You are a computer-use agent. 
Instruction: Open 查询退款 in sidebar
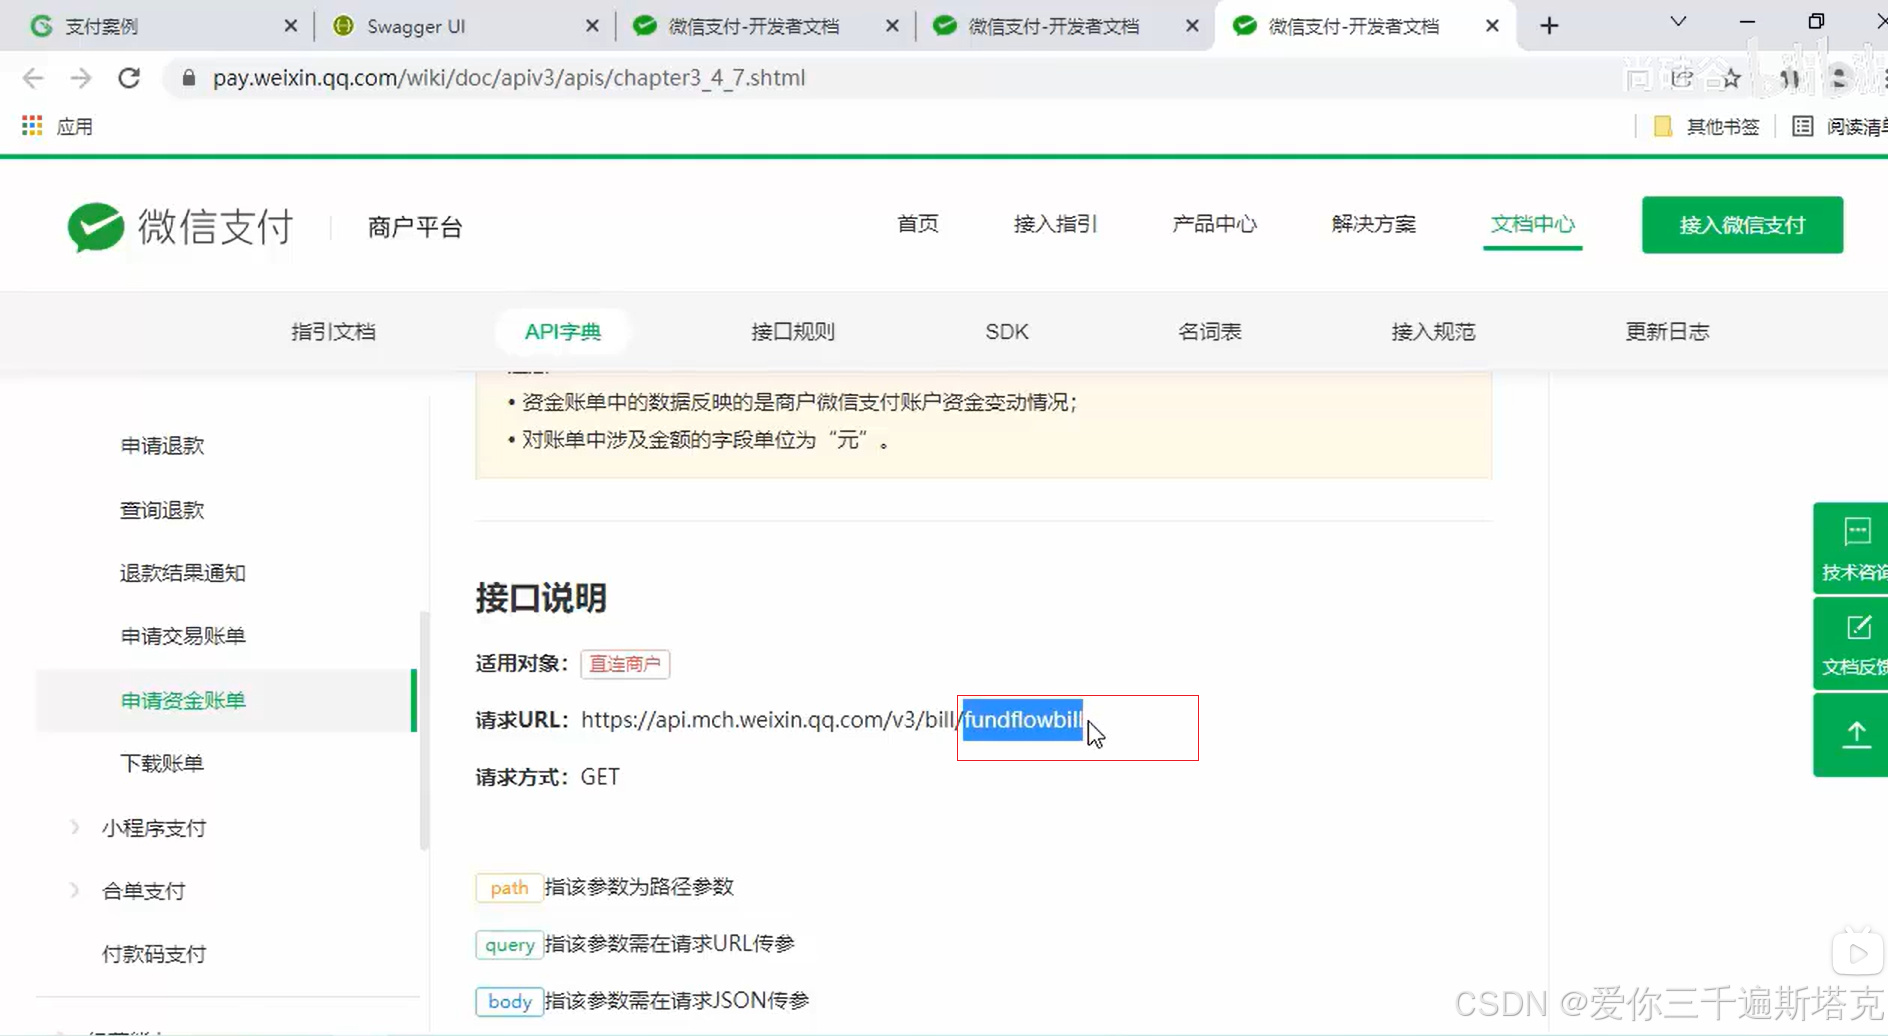pos(162,510)
